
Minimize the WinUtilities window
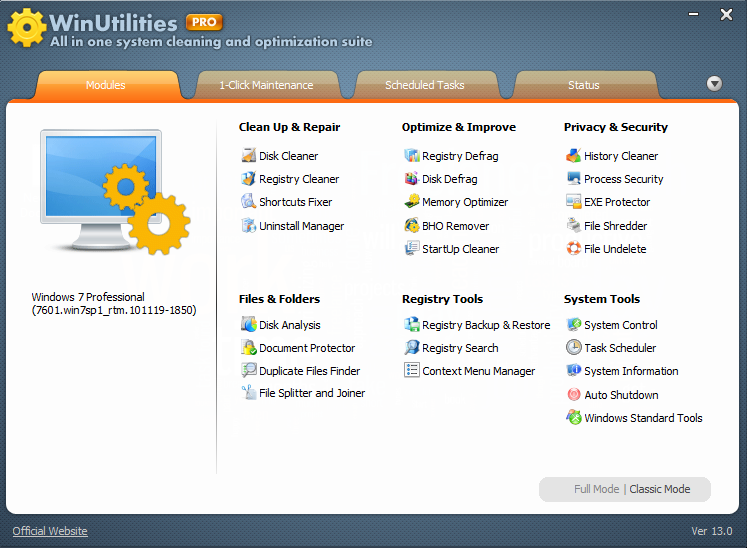pyautogui.click(x=694, y=14)
